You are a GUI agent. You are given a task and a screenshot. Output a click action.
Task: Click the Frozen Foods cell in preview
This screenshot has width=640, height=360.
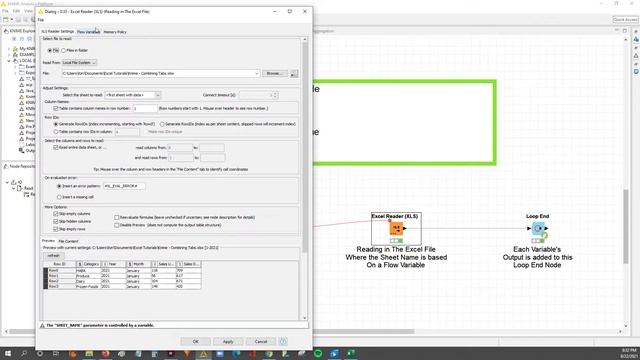[x=88, y=287]
